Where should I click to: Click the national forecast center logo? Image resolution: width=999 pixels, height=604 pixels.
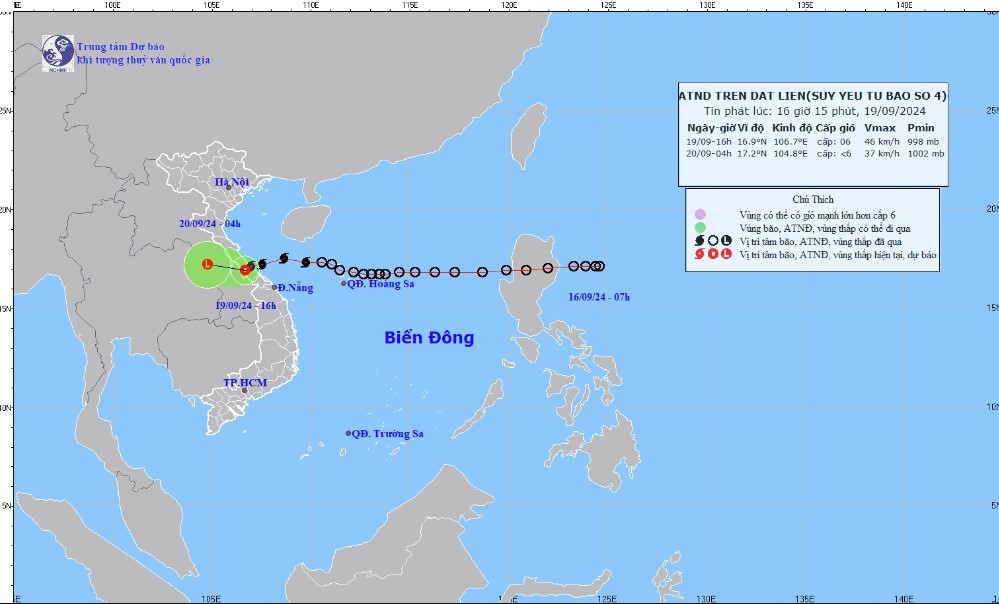coord(57,53)
